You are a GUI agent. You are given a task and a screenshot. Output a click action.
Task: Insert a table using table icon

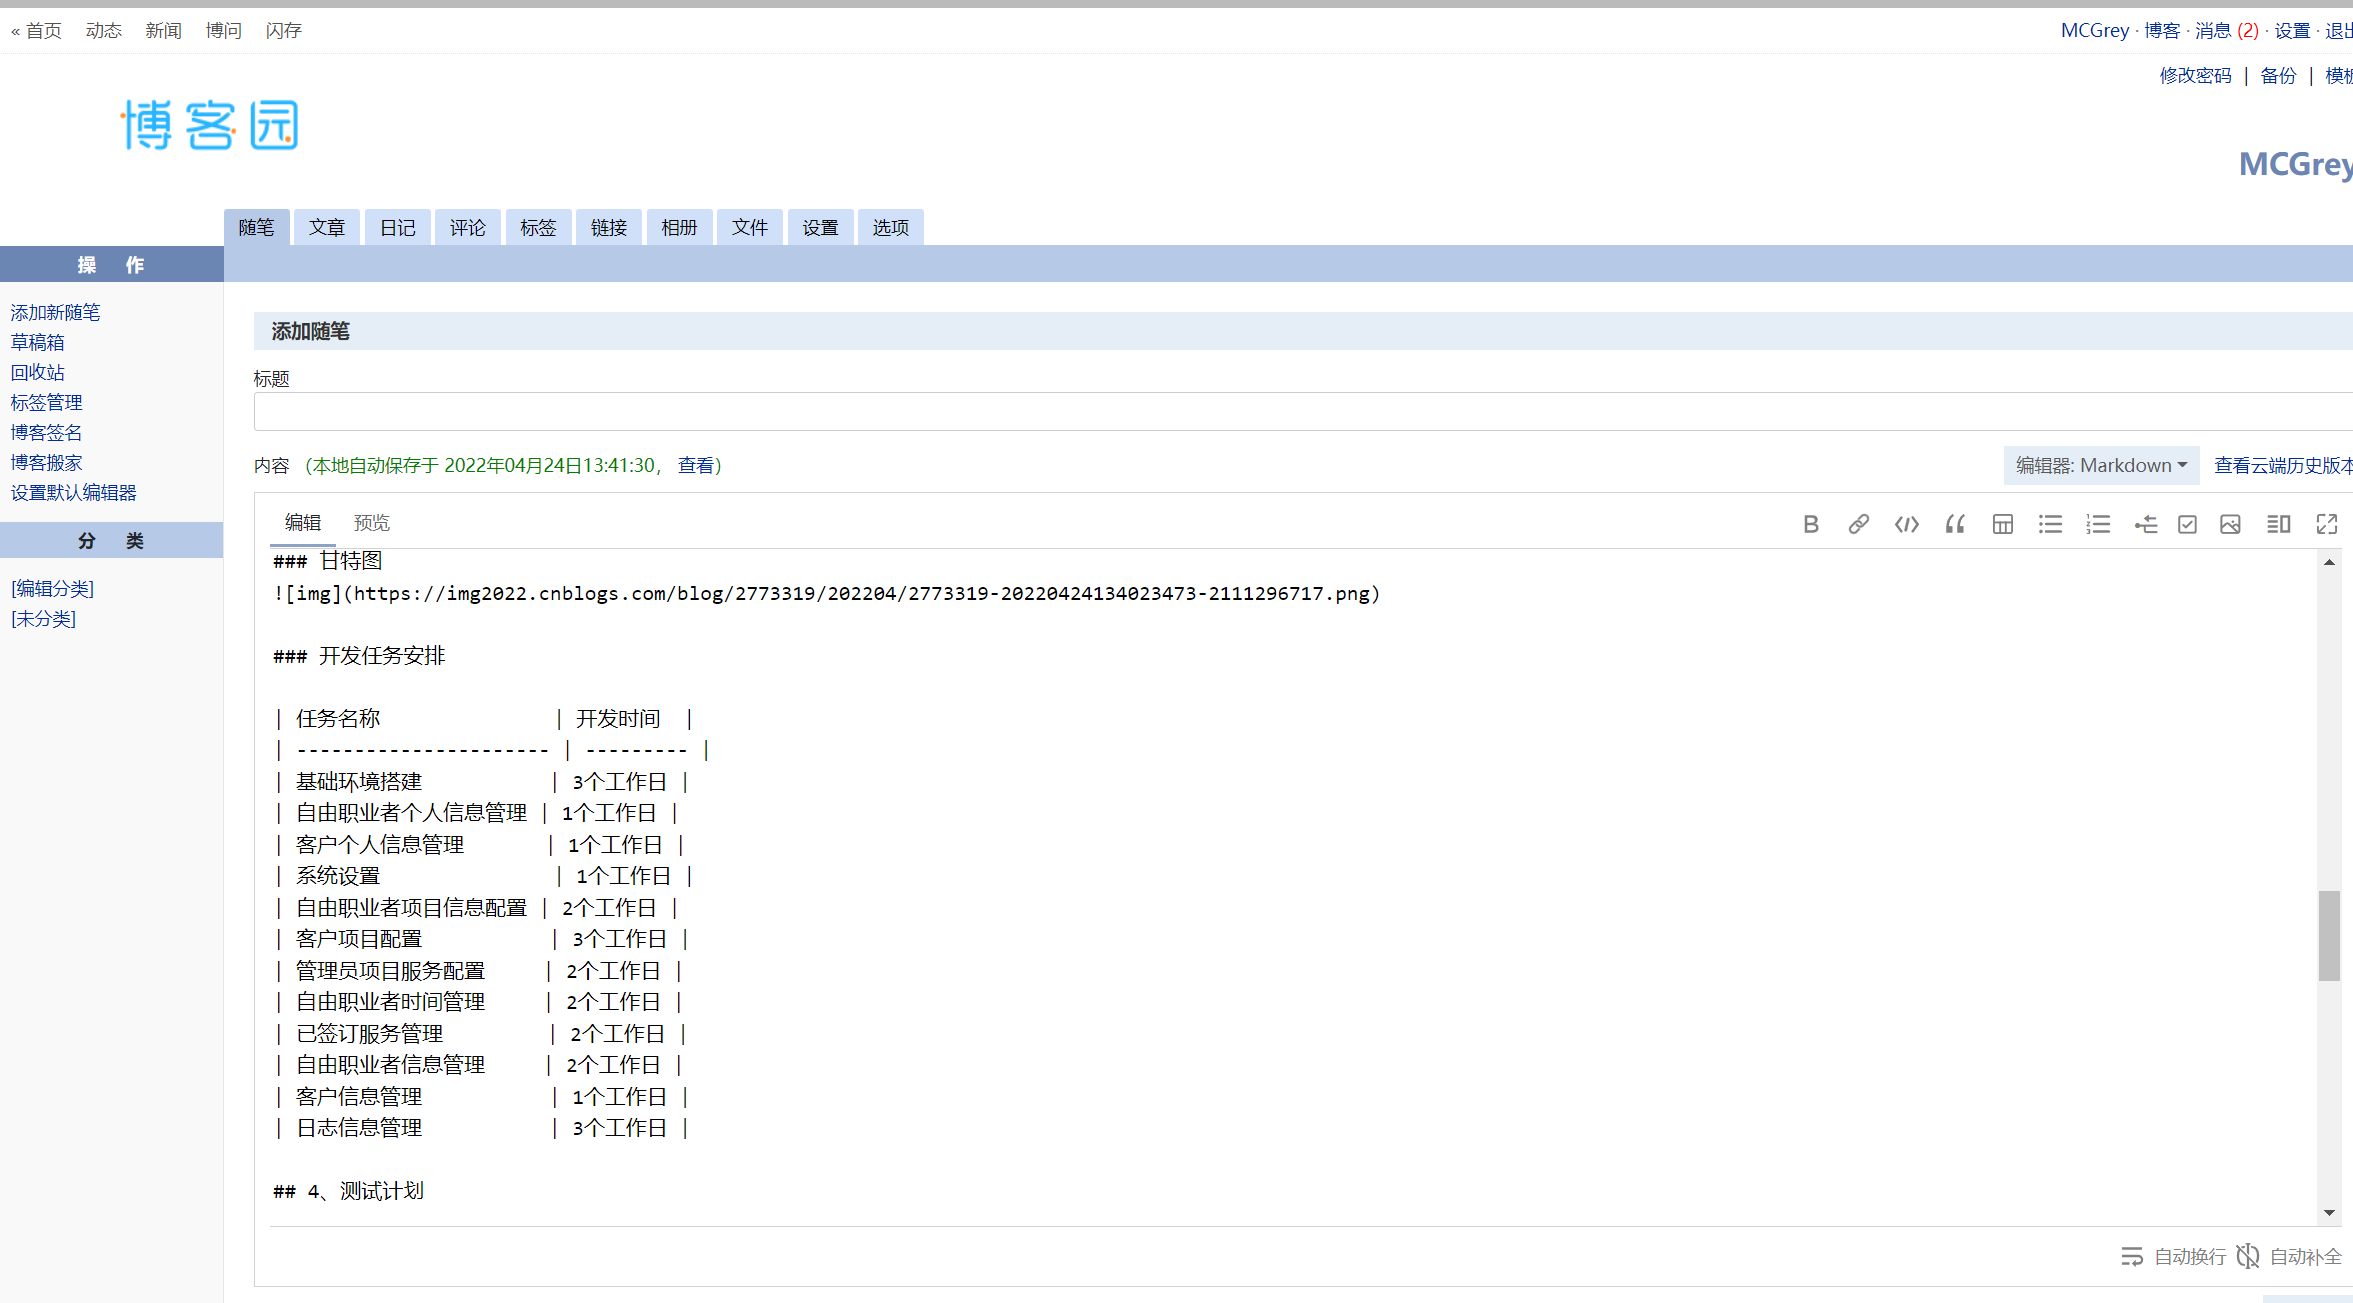2002,524
